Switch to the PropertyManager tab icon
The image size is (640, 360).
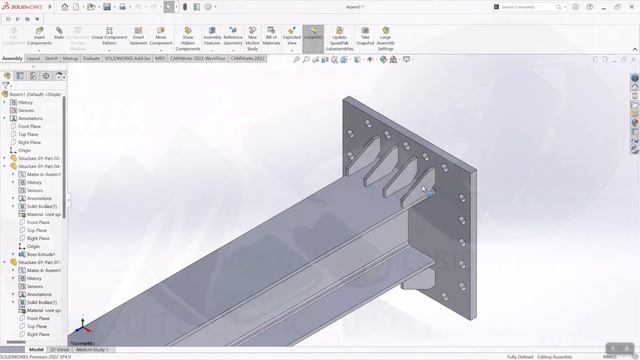tap(20, 76)
